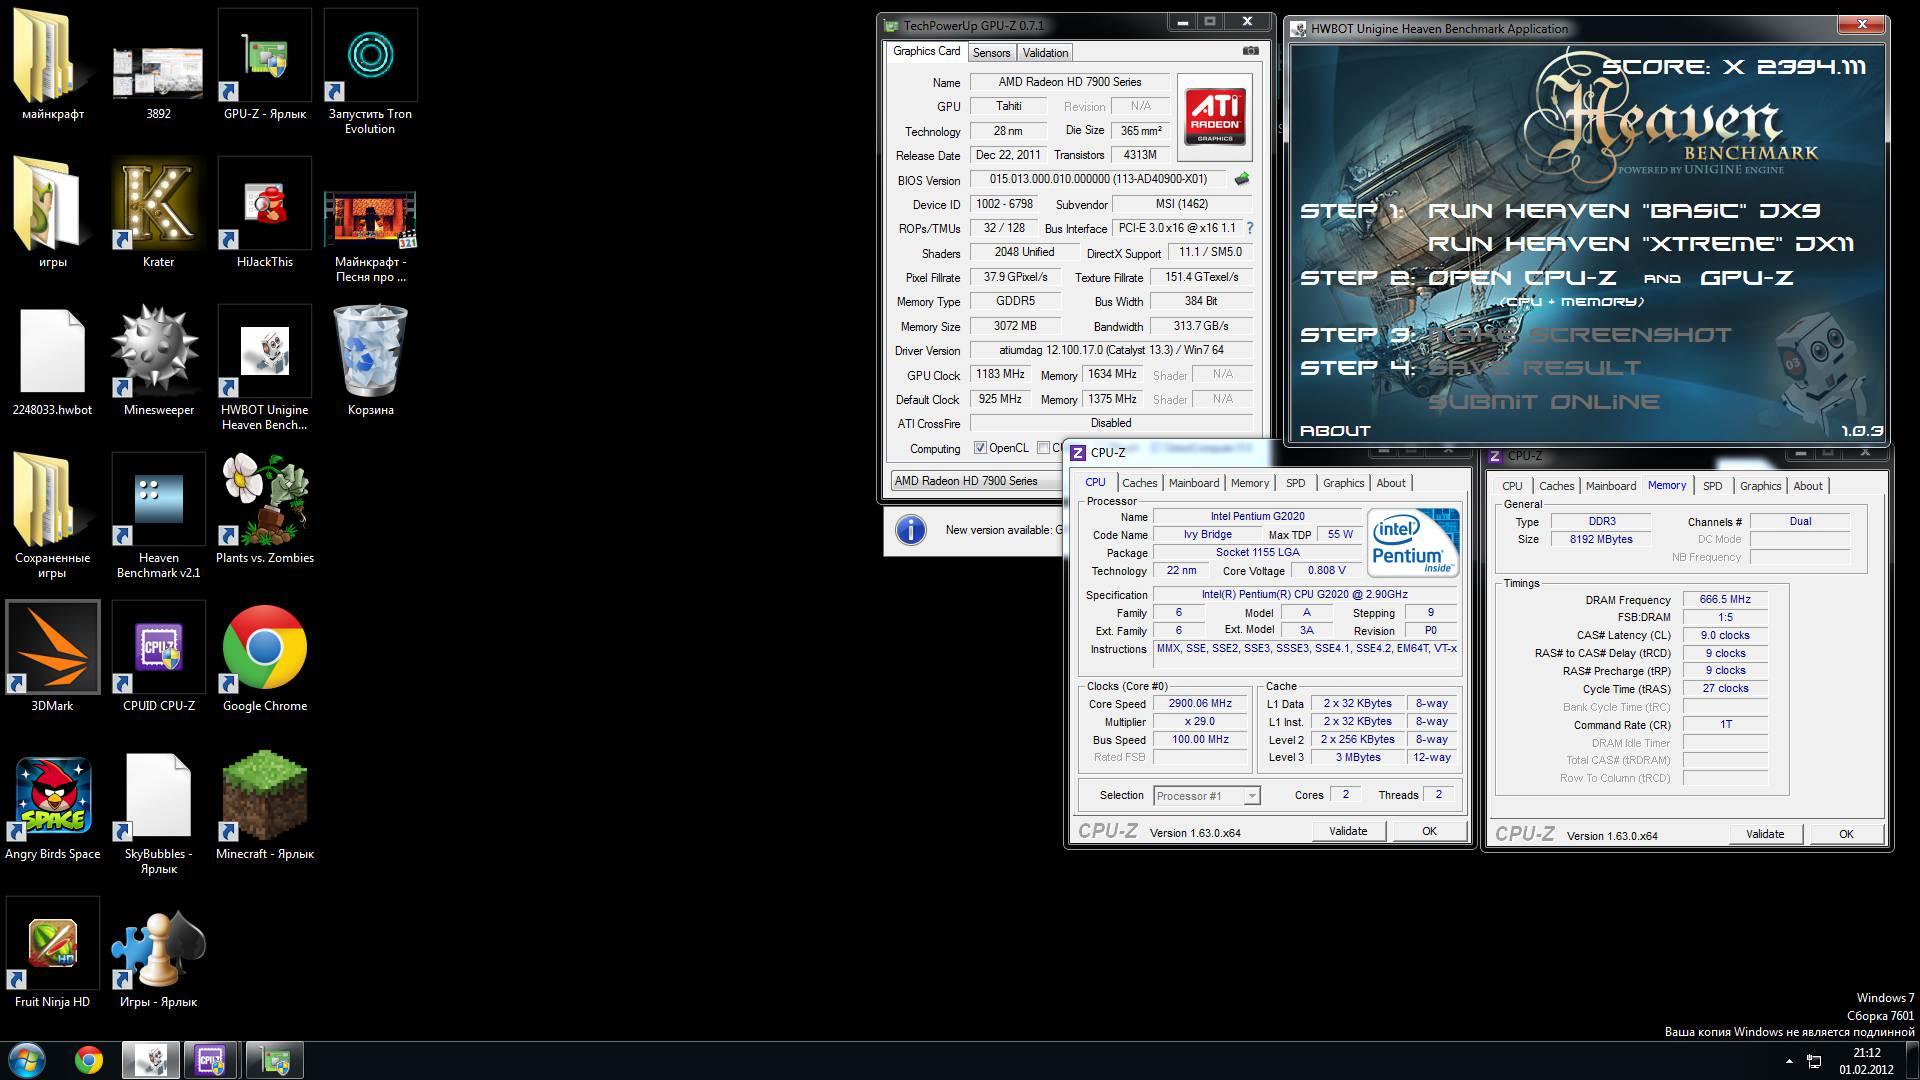Click the GPU-Z new version available notice
The image size is (1920, 1080).
click(x=974, y=530)
